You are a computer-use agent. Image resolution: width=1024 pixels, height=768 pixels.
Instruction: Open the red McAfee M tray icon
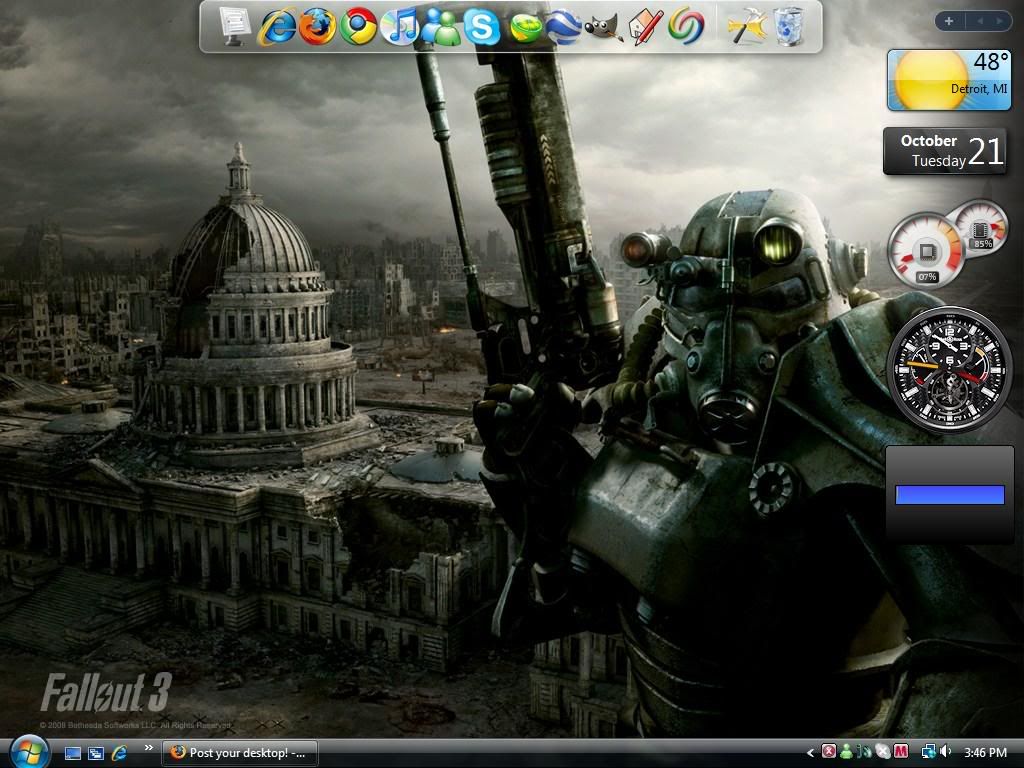click(x=901, y=752)
